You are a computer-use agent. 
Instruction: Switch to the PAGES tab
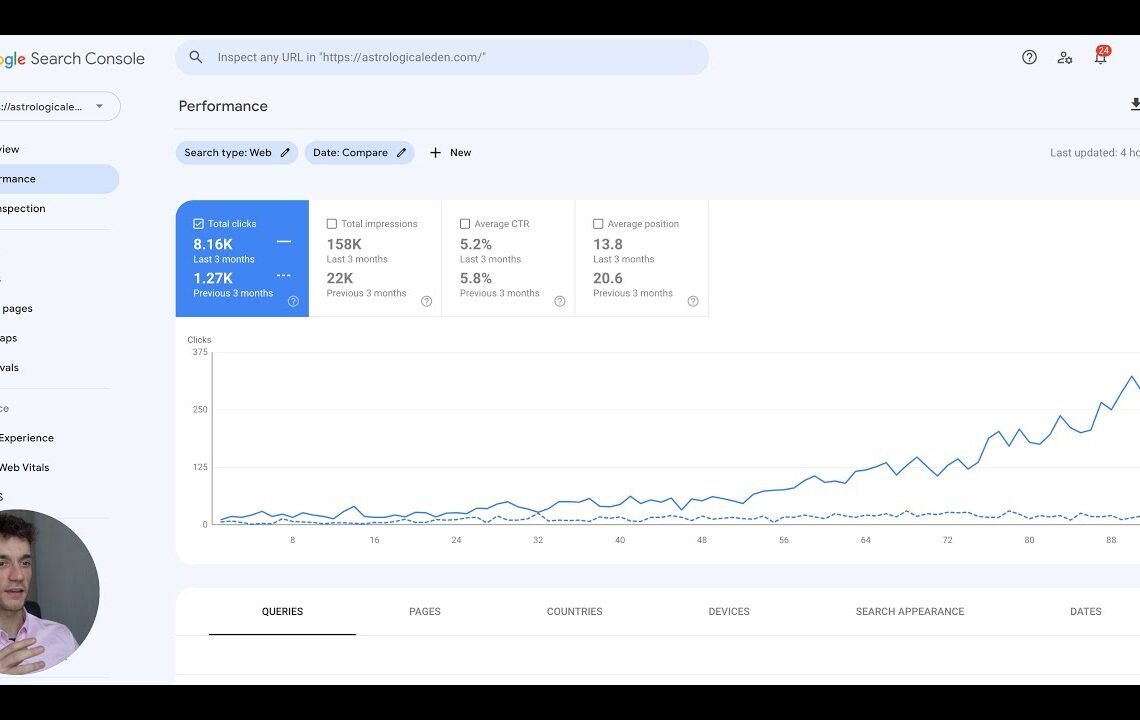425,612
